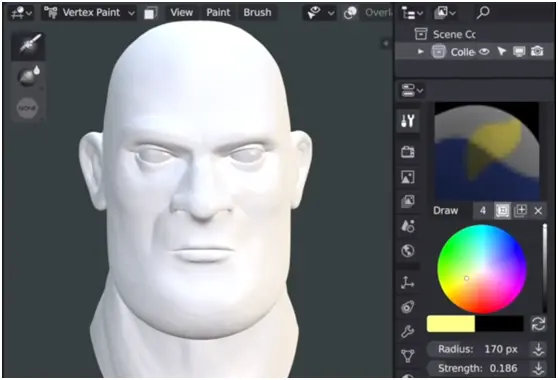Click the yellow primary color swatch
Viewport: 558px width, 380px height.
point(451,324)
